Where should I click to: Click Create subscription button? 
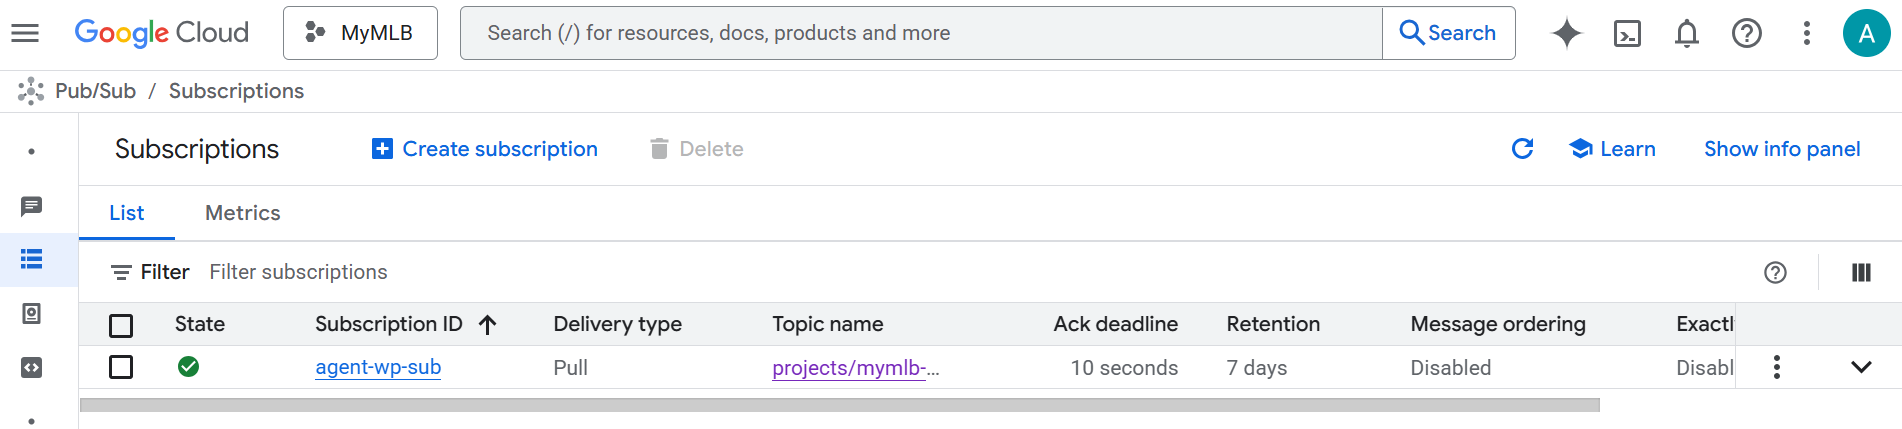click(485, 149)
